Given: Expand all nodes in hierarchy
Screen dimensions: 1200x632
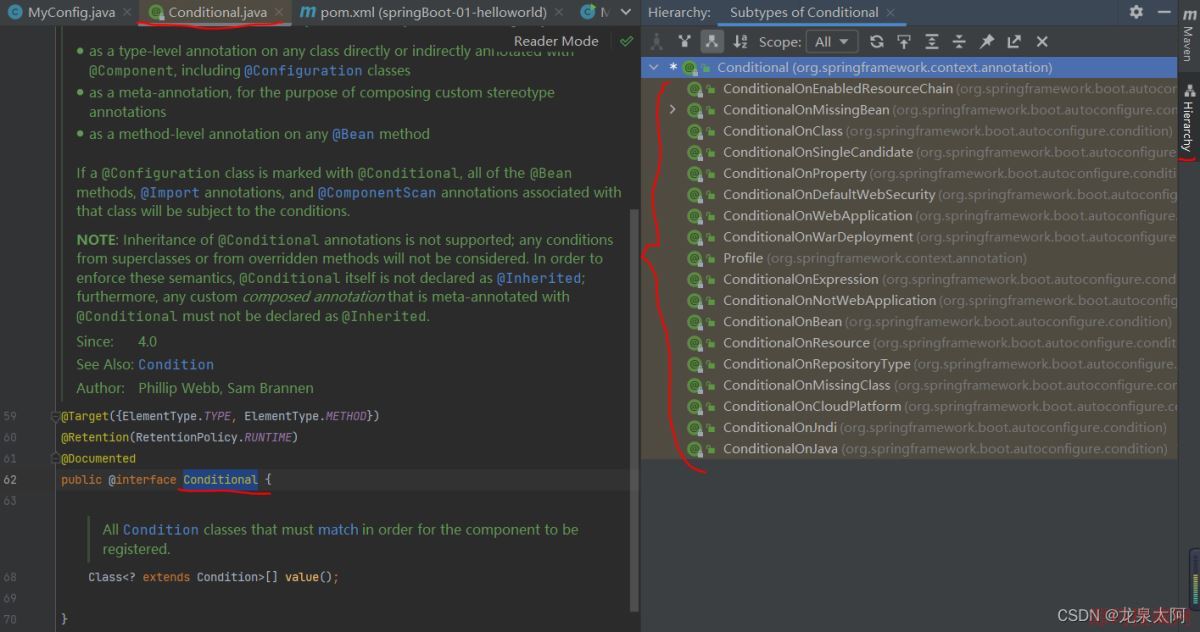Looking at the screenshot, I should click(932, 41).
